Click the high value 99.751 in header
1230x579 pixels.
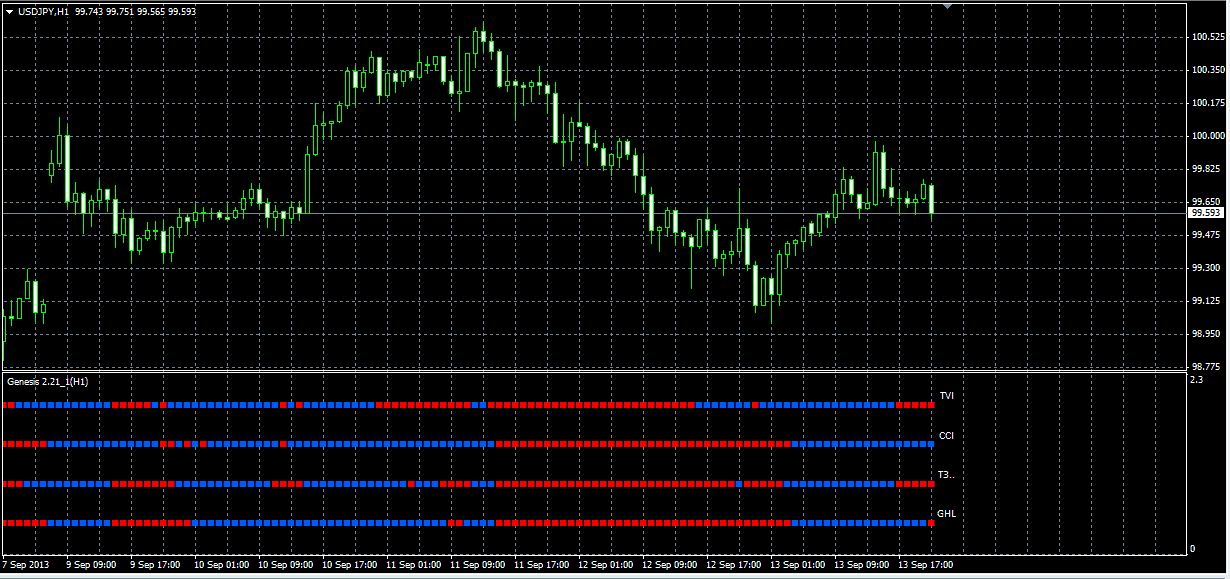pyautogui.click(x=121, y=11)
